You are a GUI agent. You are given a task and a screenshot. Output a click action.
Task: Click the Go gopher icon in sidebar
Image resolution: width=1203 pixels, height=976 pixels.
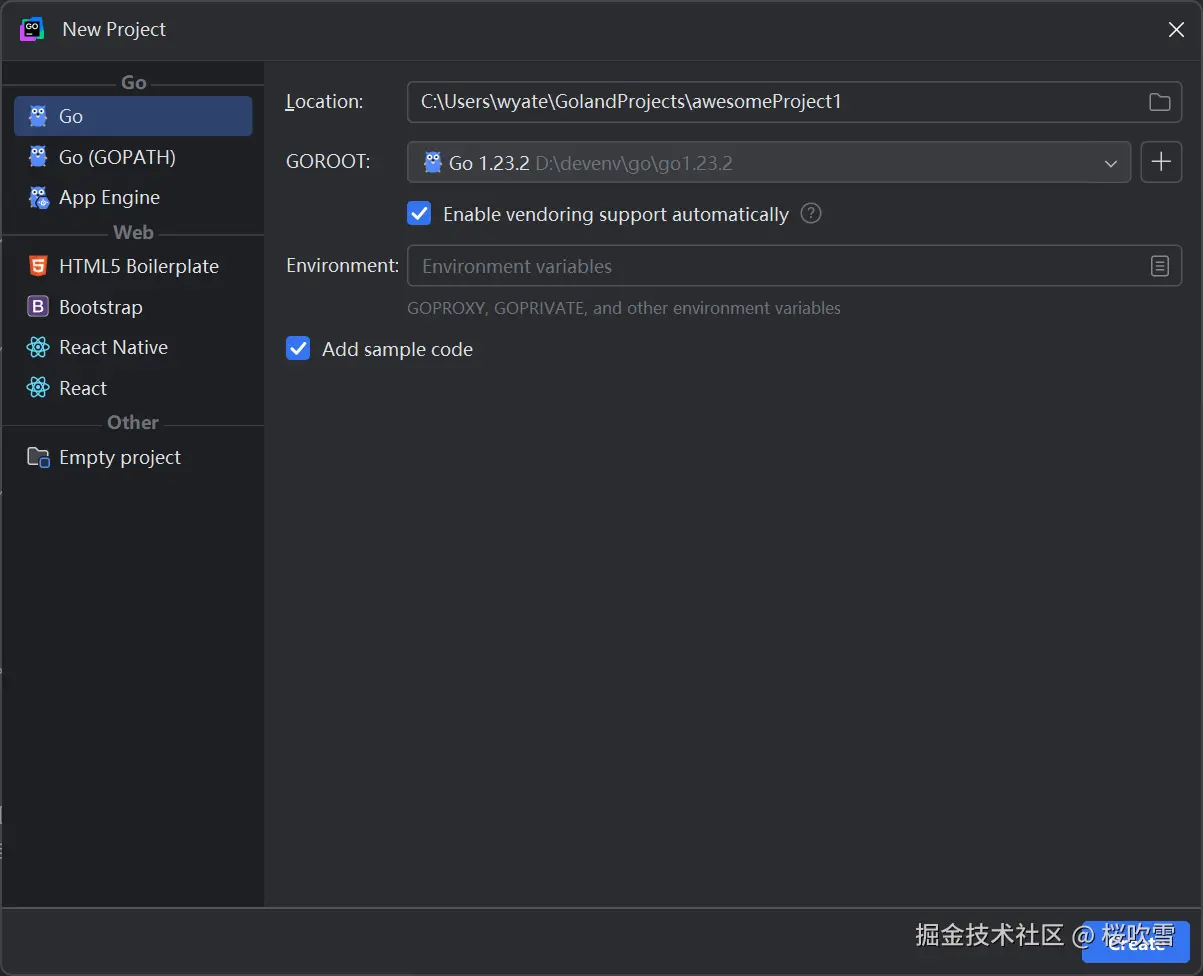[x=38, y=116]
